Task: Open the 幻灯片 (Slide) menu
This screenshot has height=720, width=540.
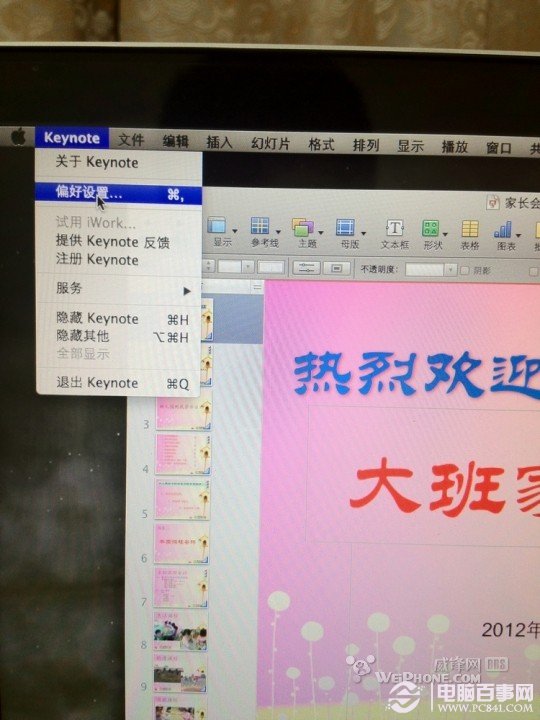Action: pos(270,144)
